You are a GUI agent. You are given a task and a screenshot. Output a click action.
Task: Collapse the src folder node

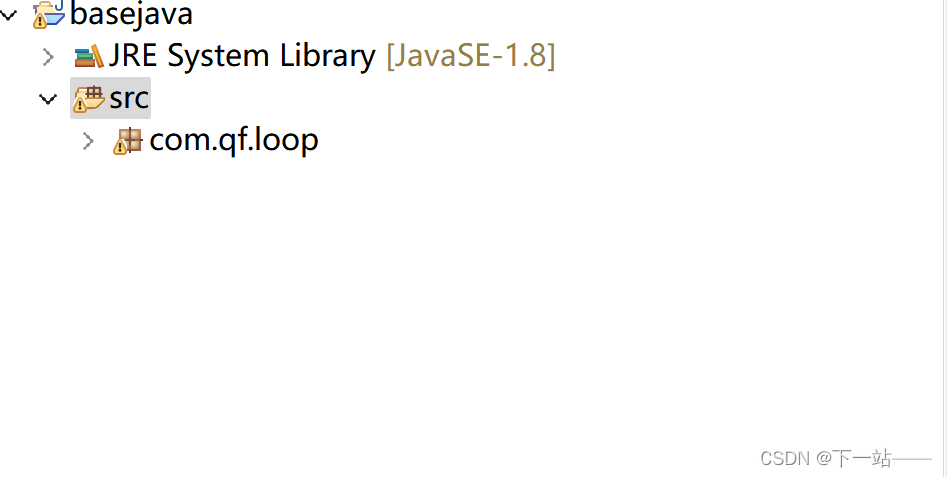[48, 98]
